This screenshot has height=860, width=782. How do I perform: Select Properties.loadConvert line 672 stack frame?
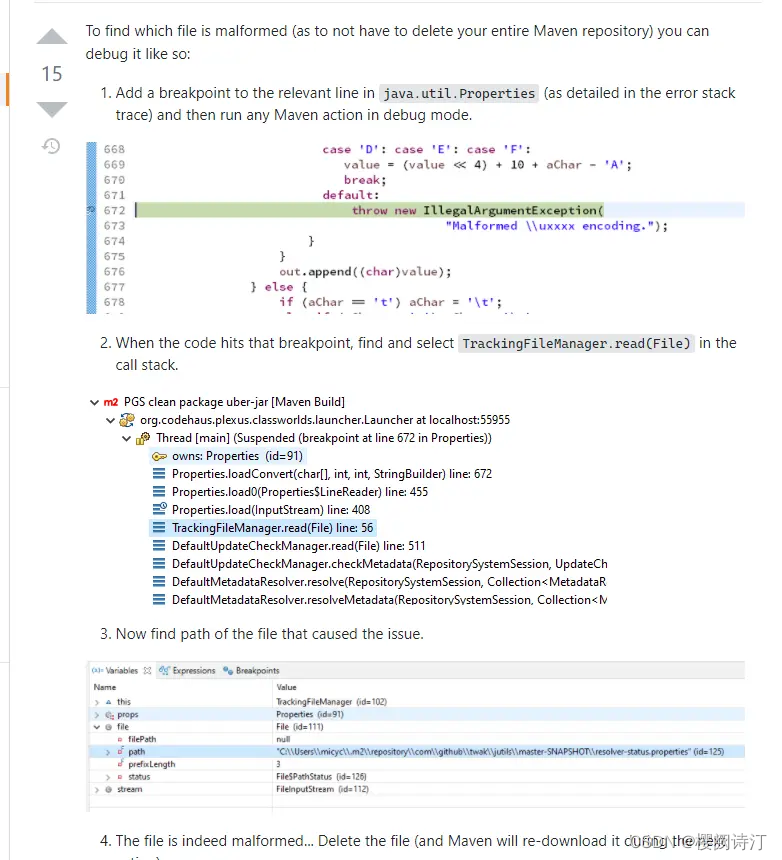coord(331,474)
